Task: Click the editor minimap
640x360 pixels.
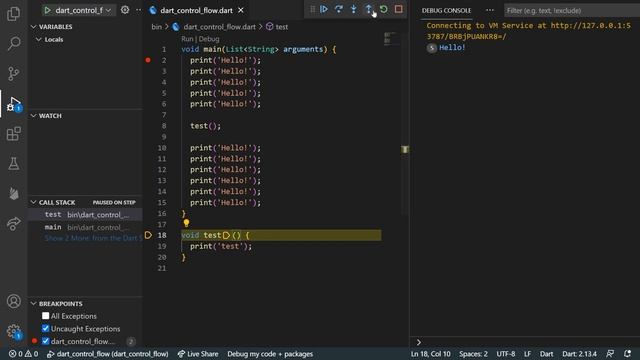Action: tap(392, 39)
